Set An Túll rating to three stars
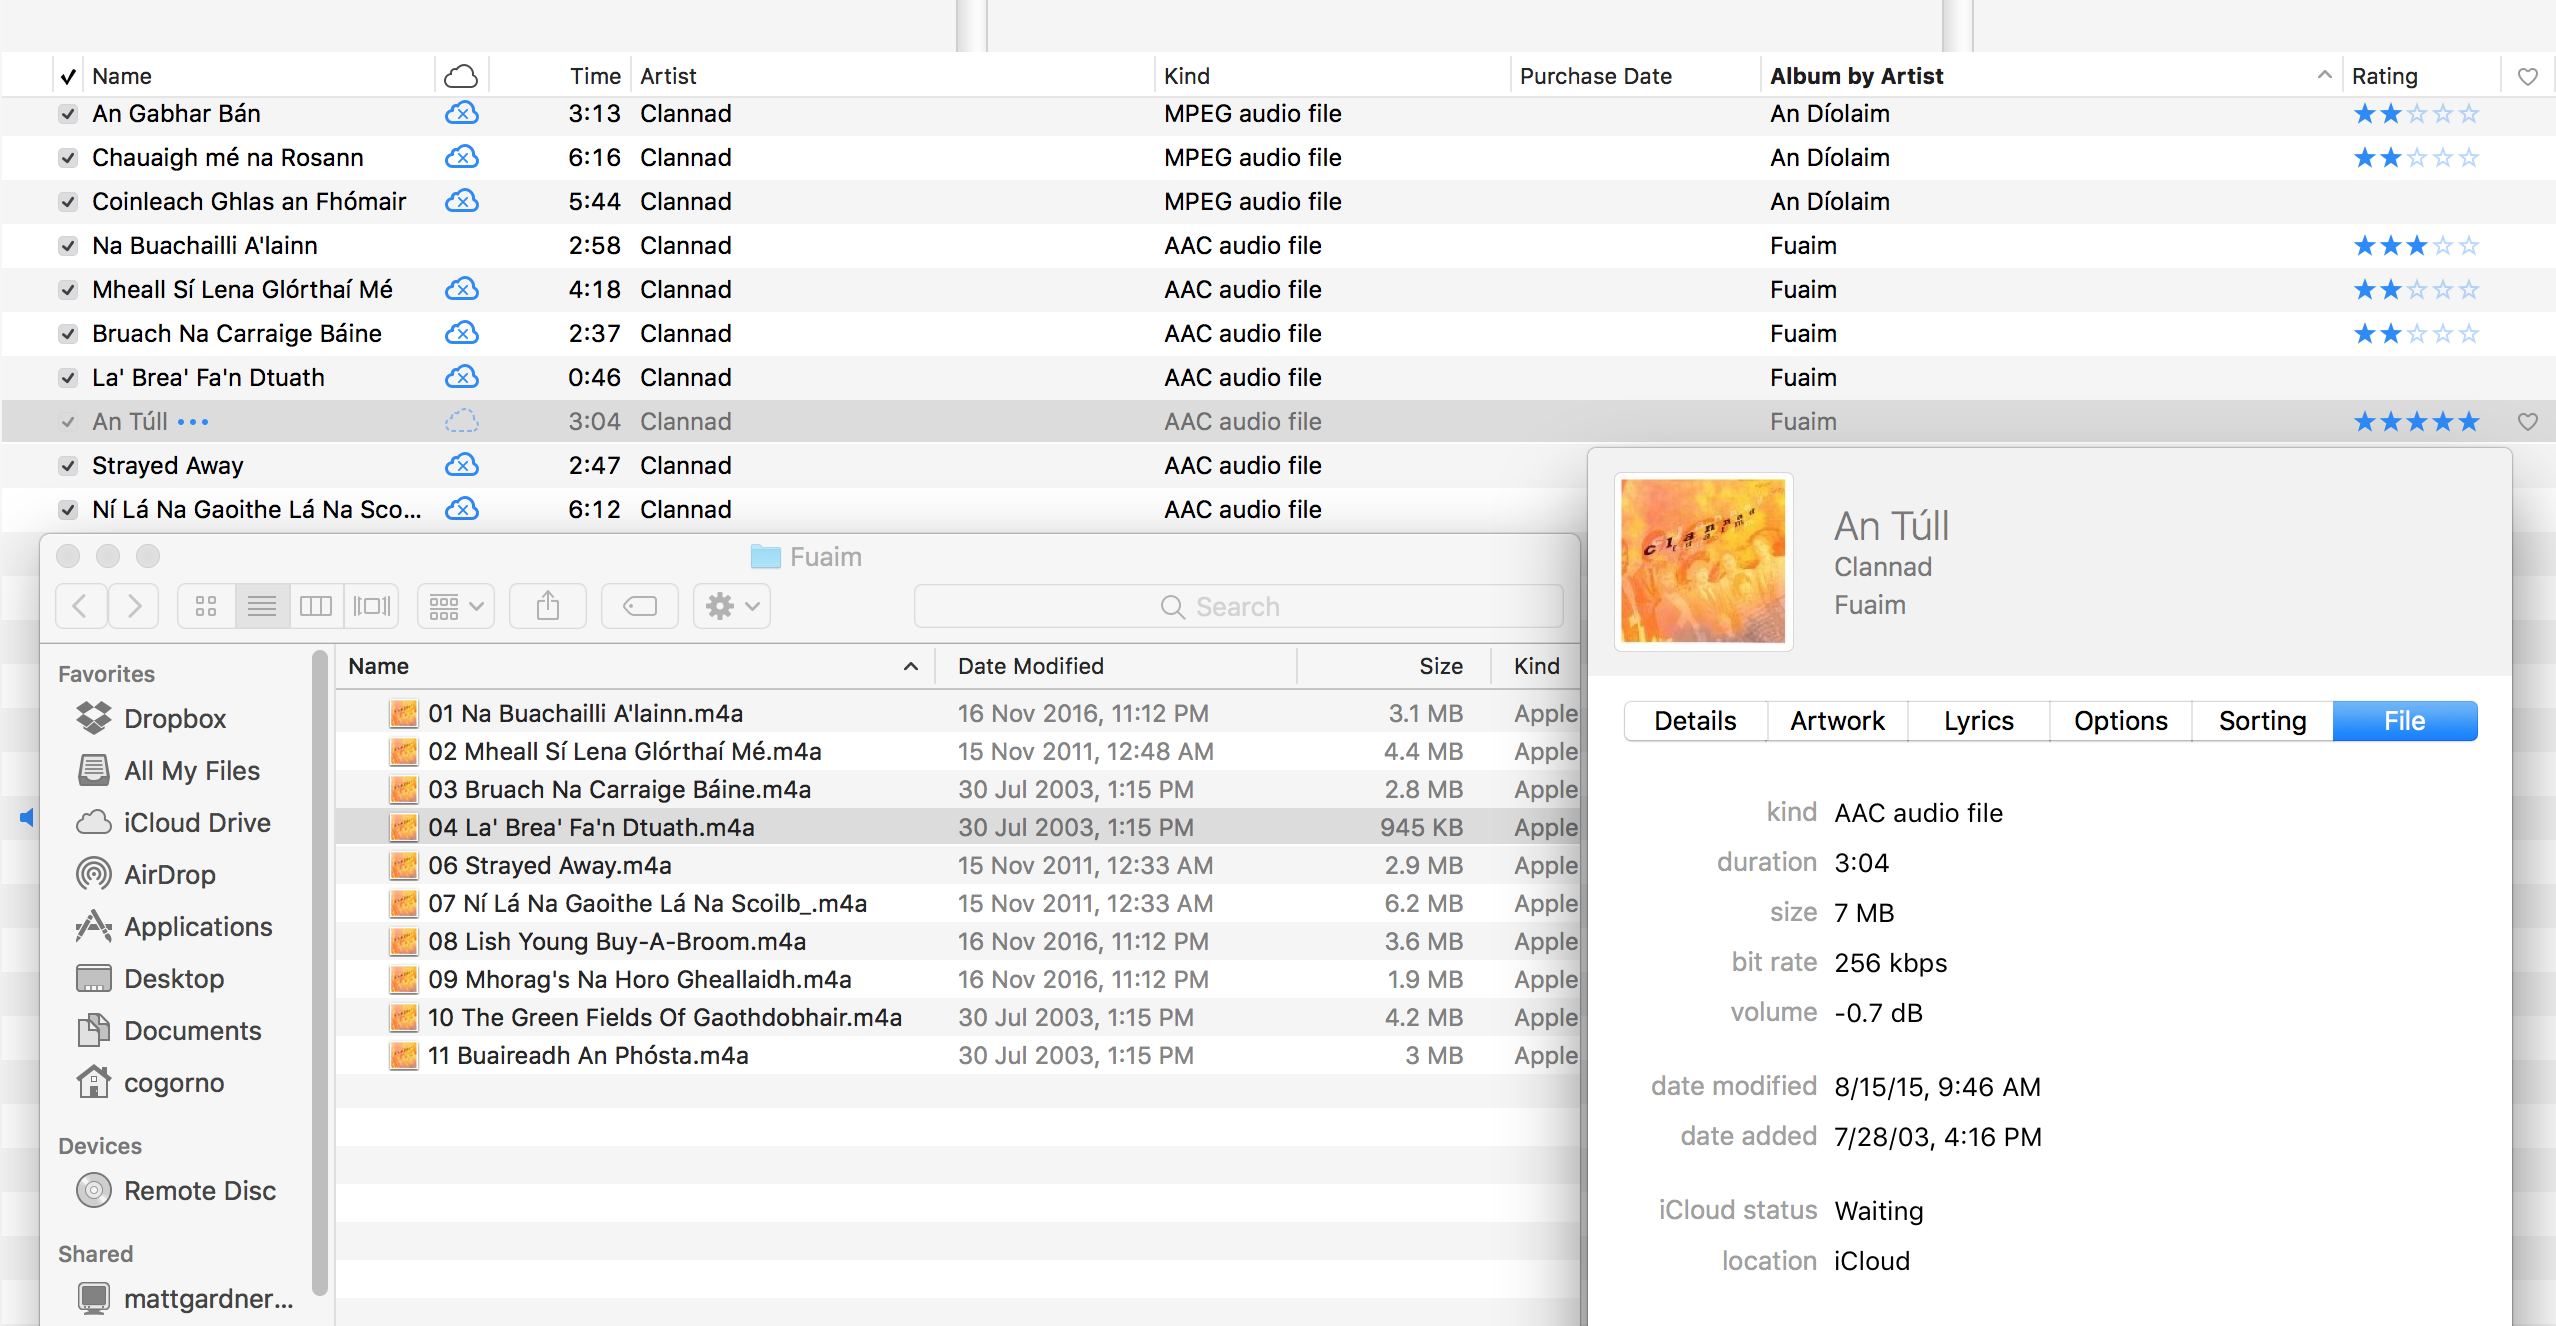2556x1326 pixels. (2416, 422)
